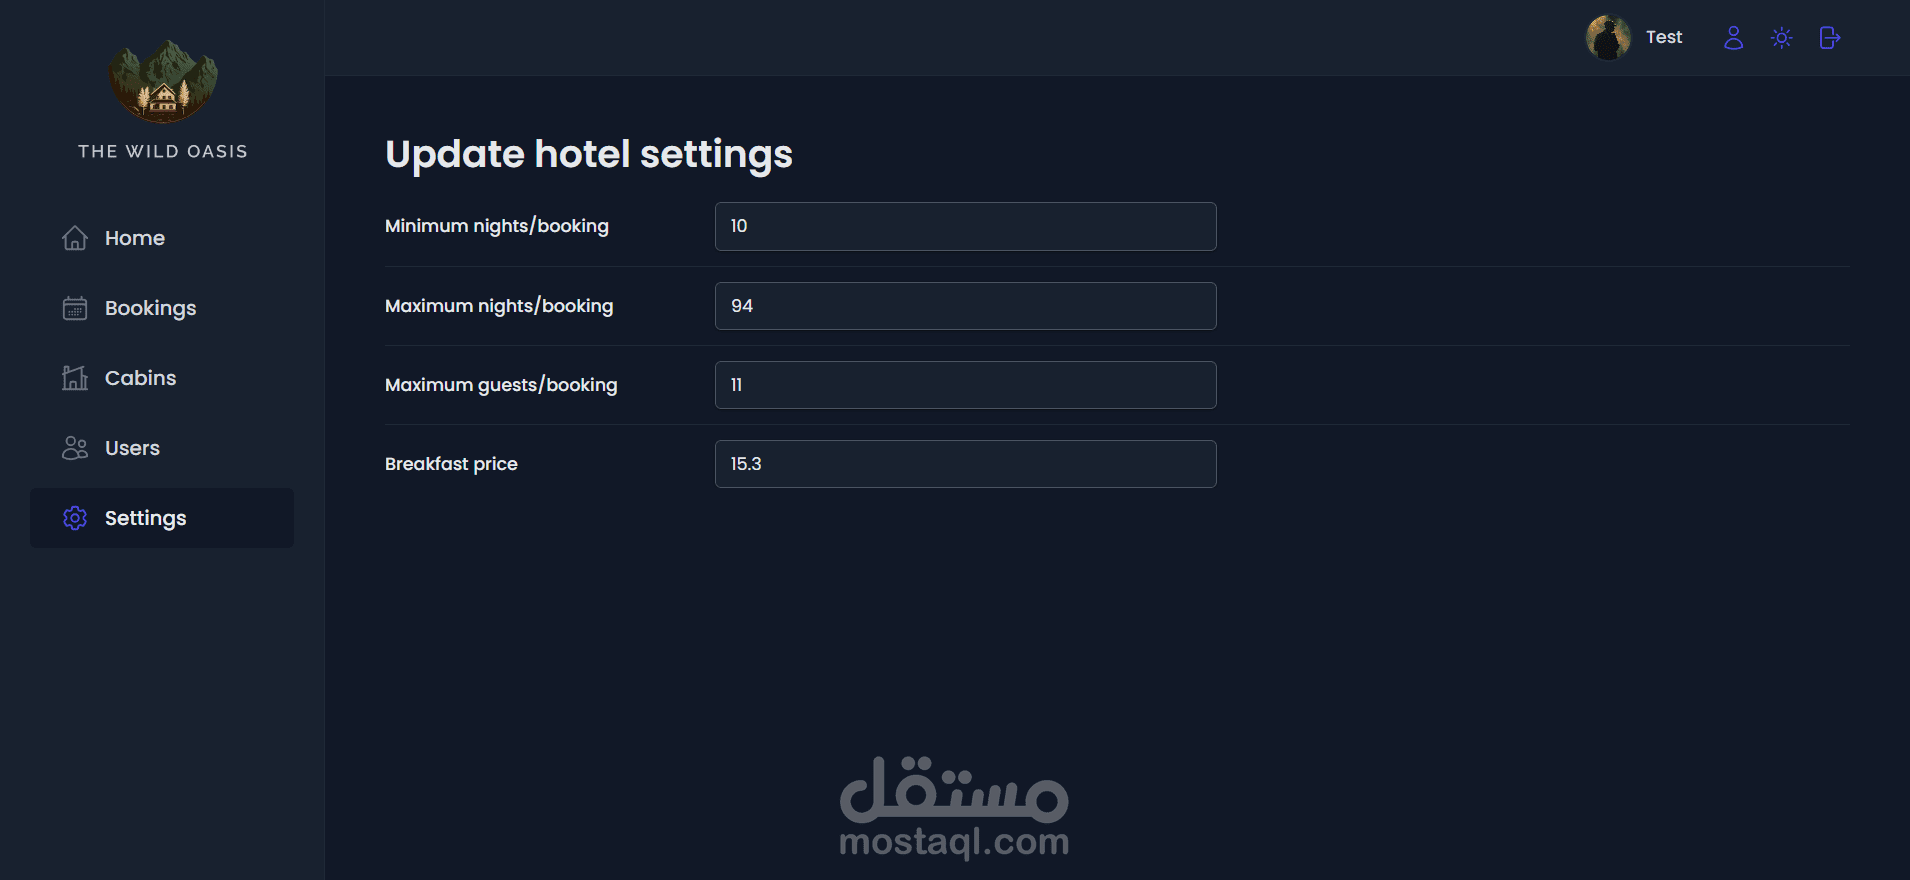Click the Cabins building icon
This screenshot has height=880, width=1910.
point(75,378)
